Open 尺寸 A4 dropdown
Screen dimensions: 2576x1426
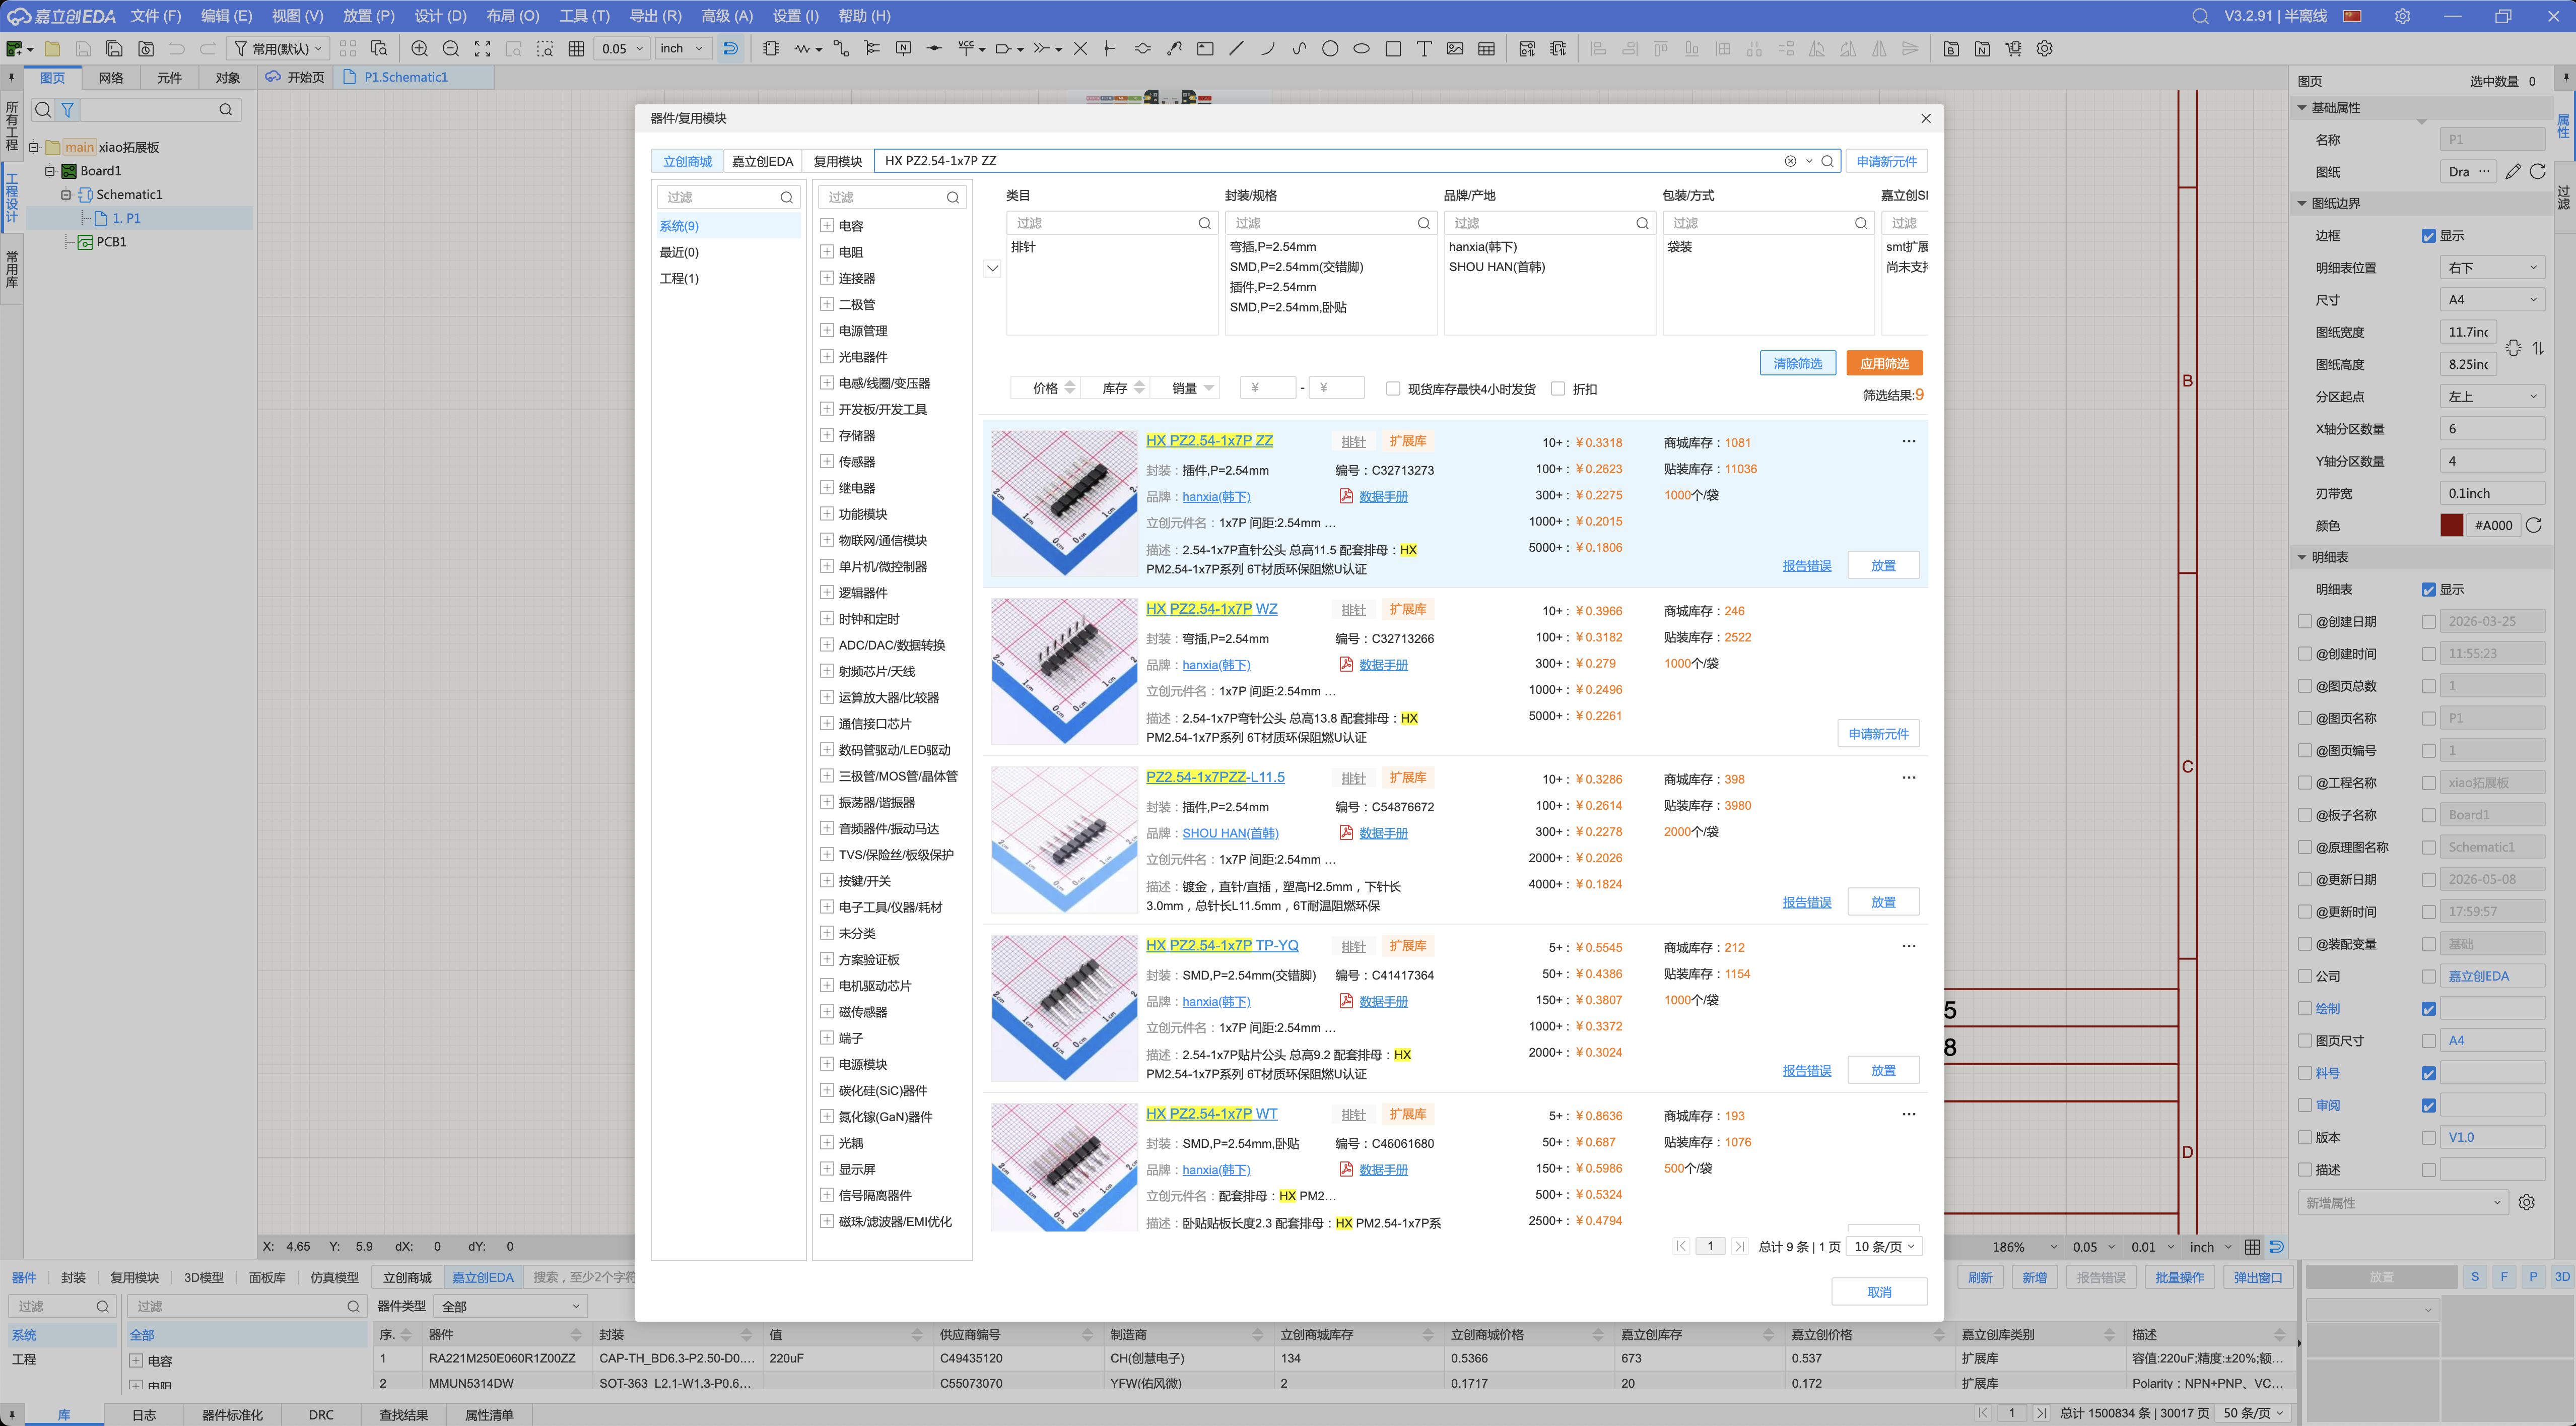[2492, 300]
